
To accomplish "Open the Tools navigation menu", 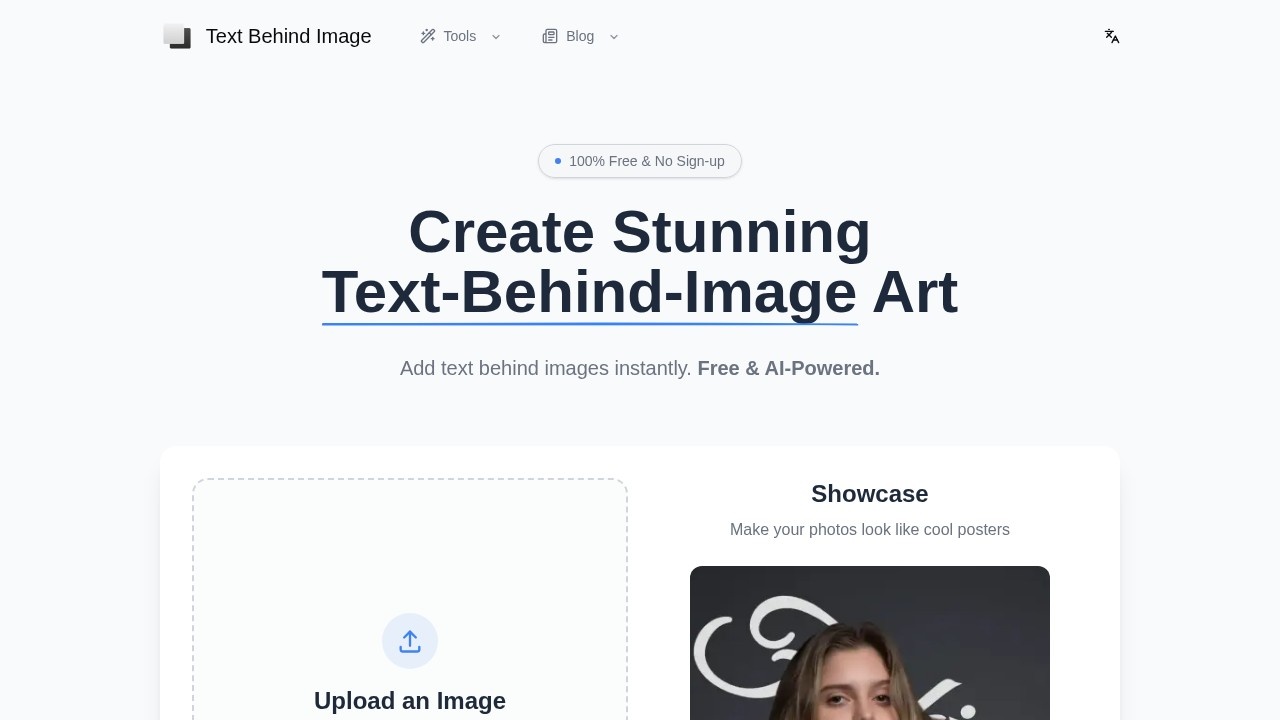I will point(459,36).
